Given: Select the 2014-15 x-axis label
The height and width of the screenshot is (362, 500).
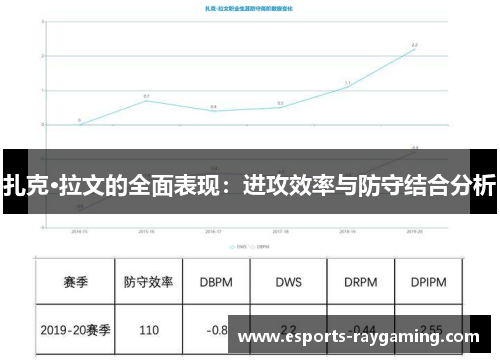Looking at the screenshot, I should tap(80, 231).
